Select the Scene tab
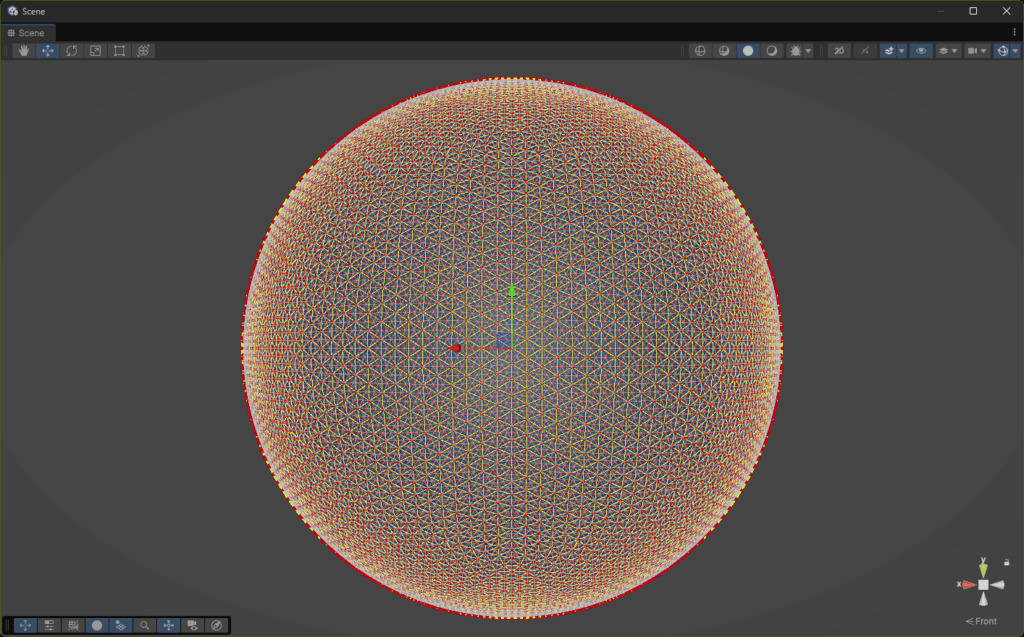 point(27,33)
